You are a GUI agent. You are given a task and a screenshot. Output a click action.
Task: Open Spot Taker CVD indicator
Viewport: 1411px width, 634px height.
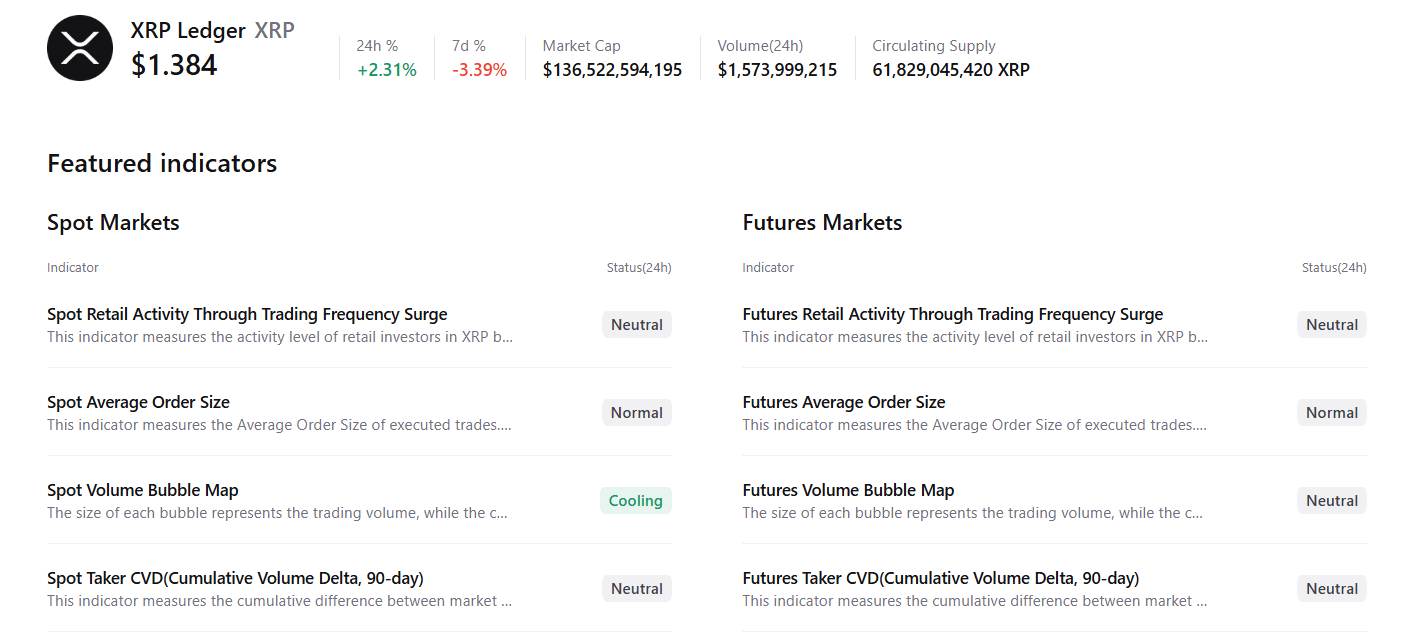click(235, 578)
